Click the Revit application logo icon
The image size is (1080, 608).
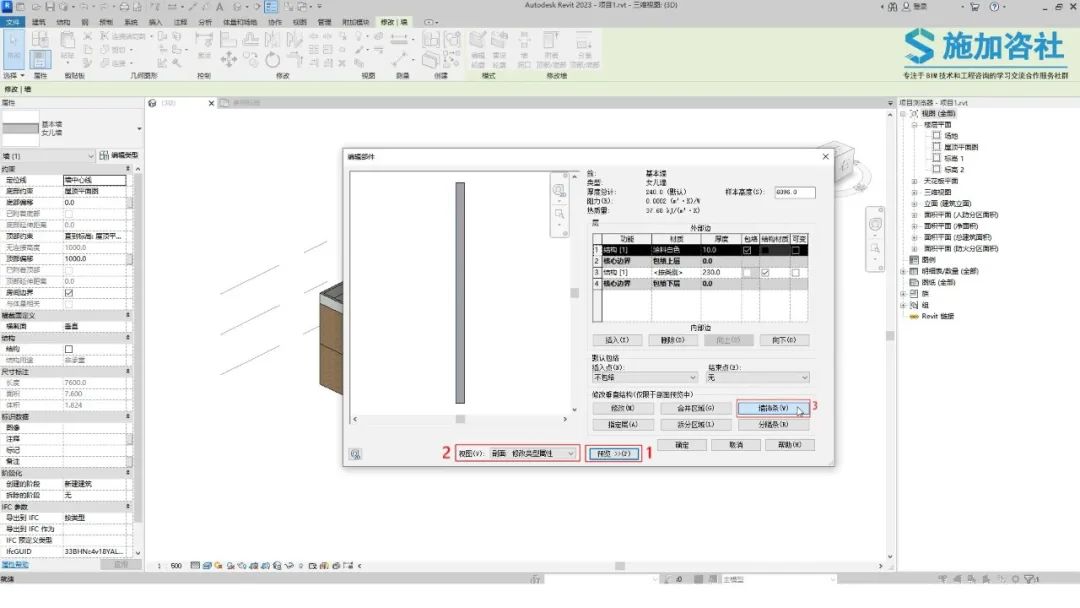coord(8,6)
